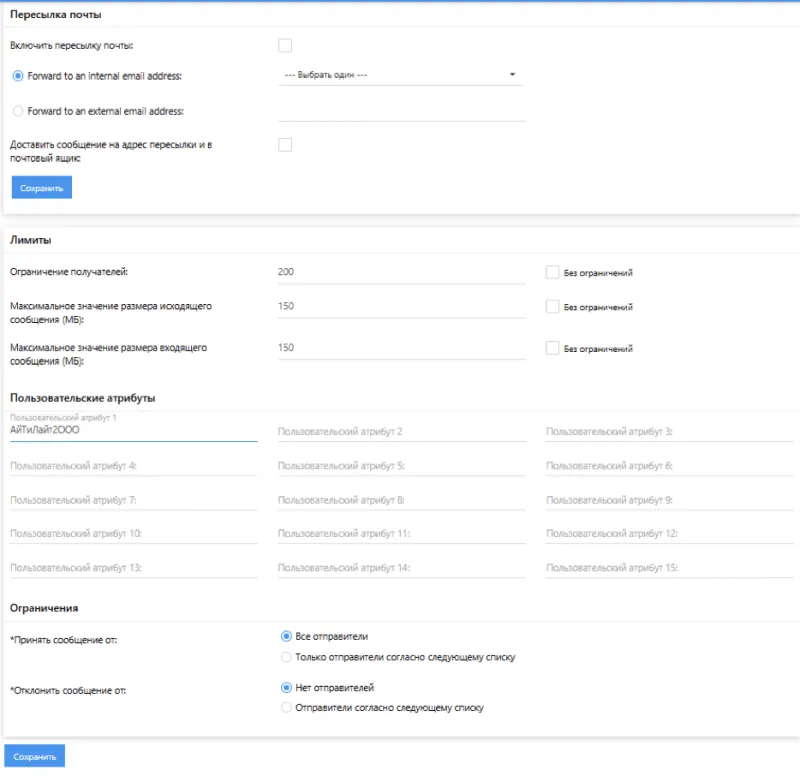Select 'Только отправители согласно следующему списку' radio
This screenshot has height=776, width=800.
pos(287,657)
